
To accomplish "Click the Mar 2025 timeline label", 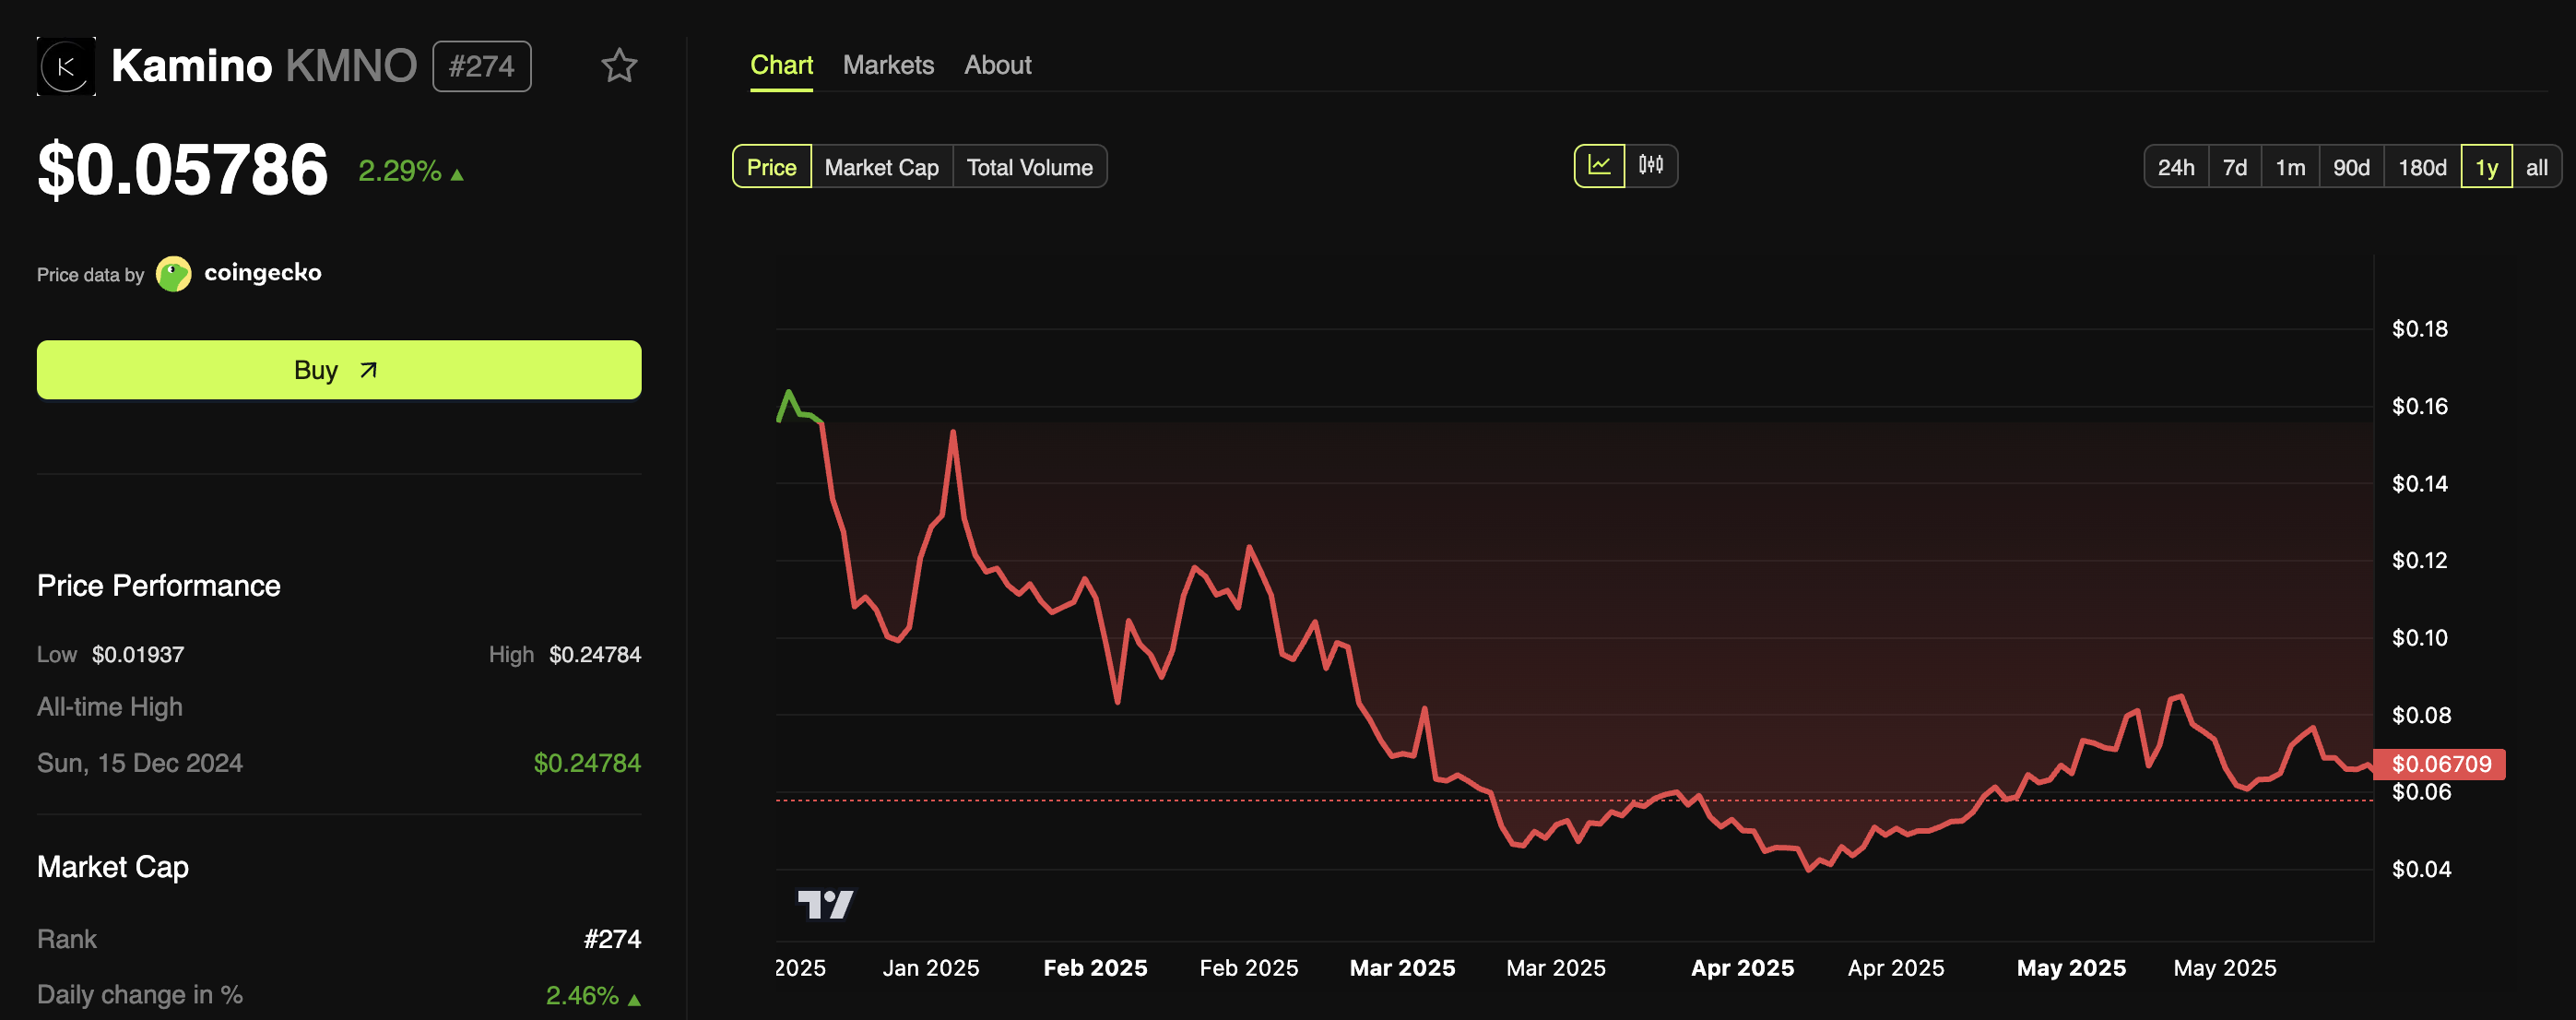I will [x=1402, y=967].
